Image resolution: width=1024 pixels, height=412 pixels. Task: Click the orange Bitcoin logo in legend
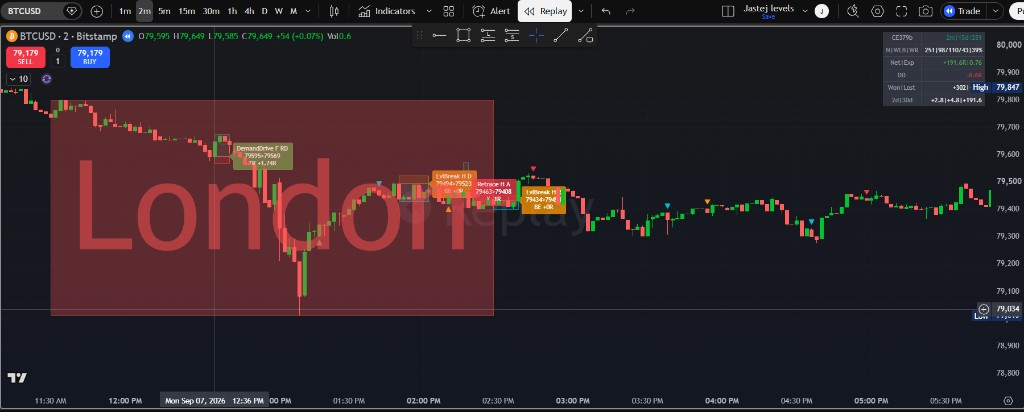[x=12, y=37]
